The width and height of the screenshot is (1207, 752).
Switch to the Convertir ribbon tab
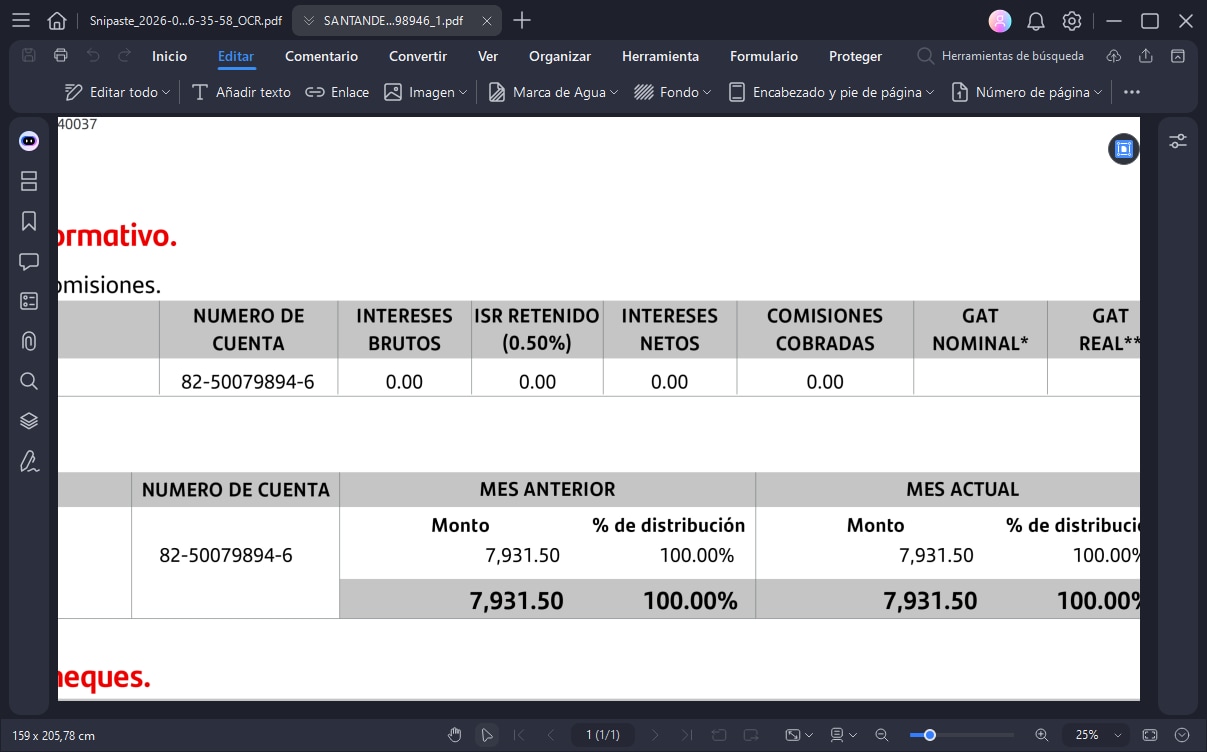(x=417, y=56)
